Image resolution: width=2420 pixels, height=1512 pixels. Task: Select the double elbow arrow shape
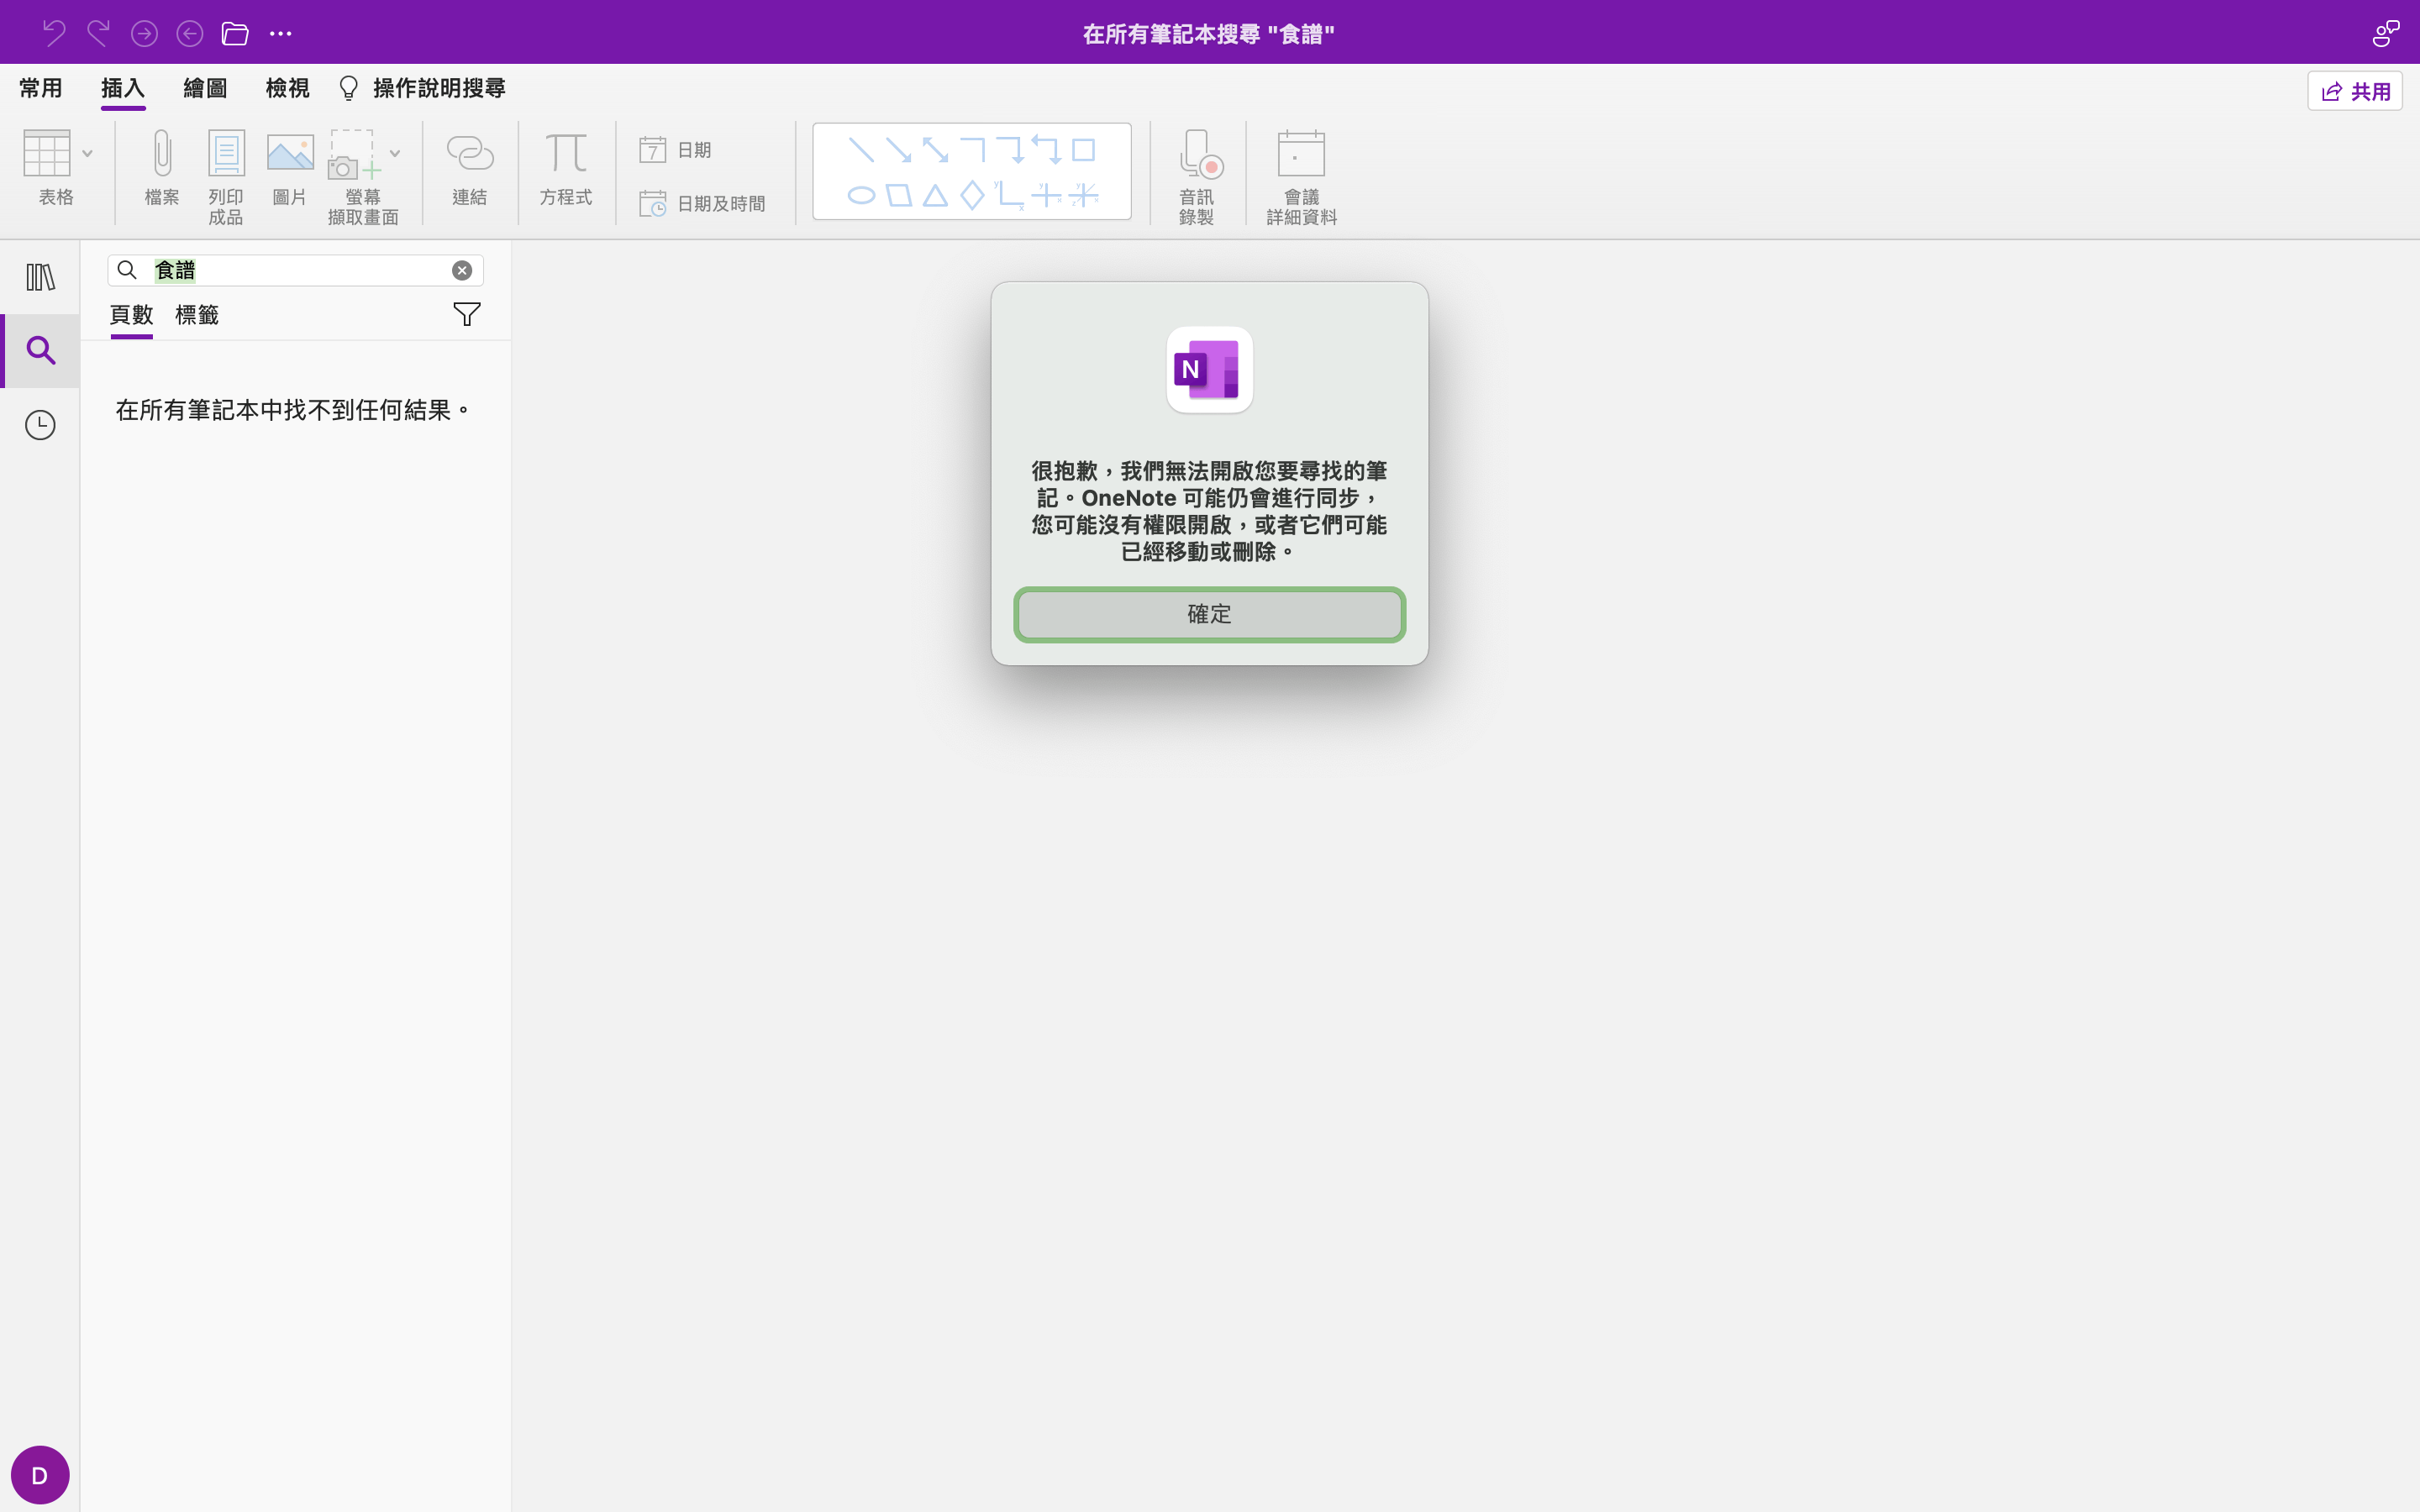click(x=1046, y=150)
